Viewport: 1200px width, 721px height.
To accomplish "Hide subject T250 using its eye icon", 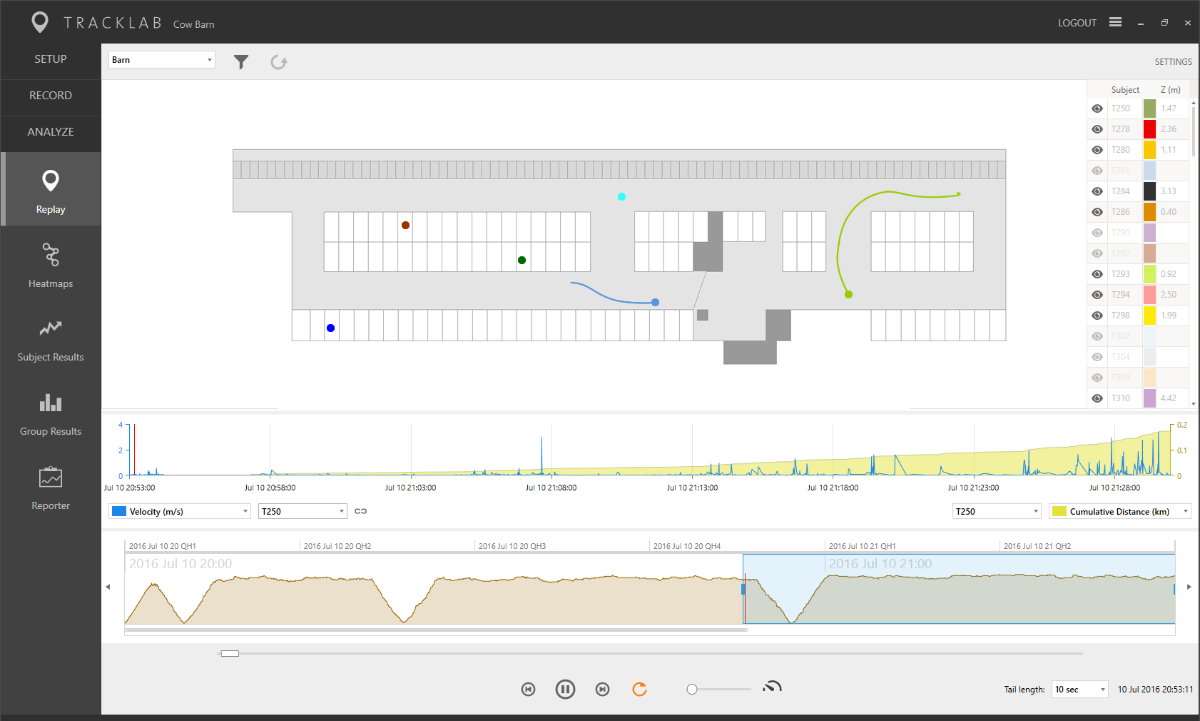I will 1096,107.
